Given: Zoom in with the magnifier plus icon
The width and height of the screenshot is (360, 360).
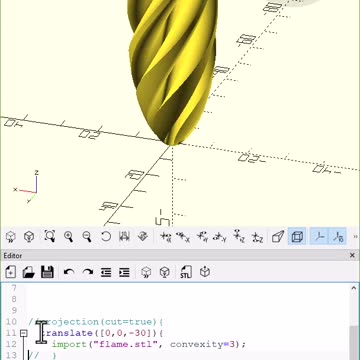Looking at the screenshot, I should pyautogui.click(x=69, y=237).
